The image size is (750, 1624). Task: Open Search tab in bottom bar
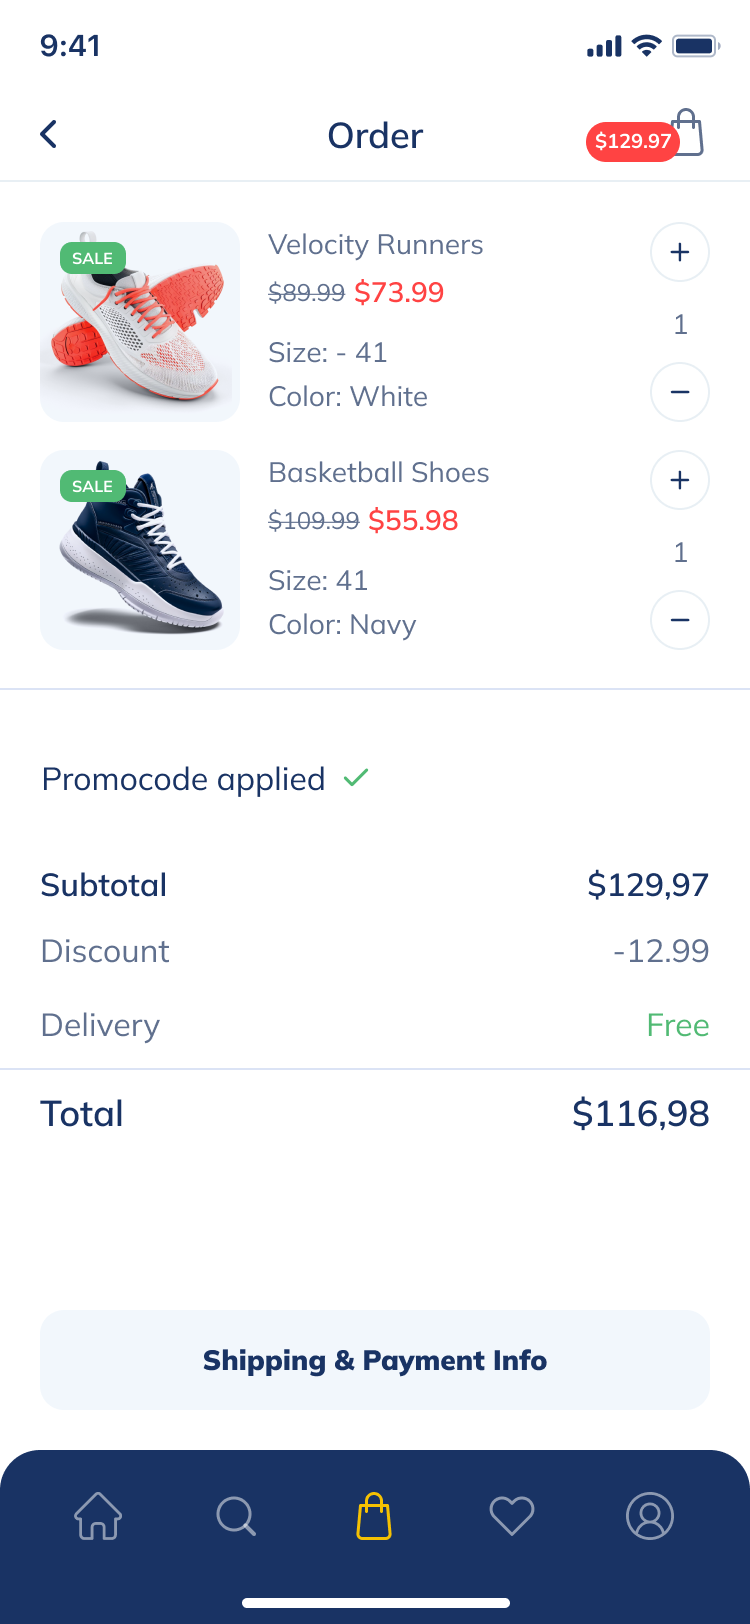tap(236, 1516)
